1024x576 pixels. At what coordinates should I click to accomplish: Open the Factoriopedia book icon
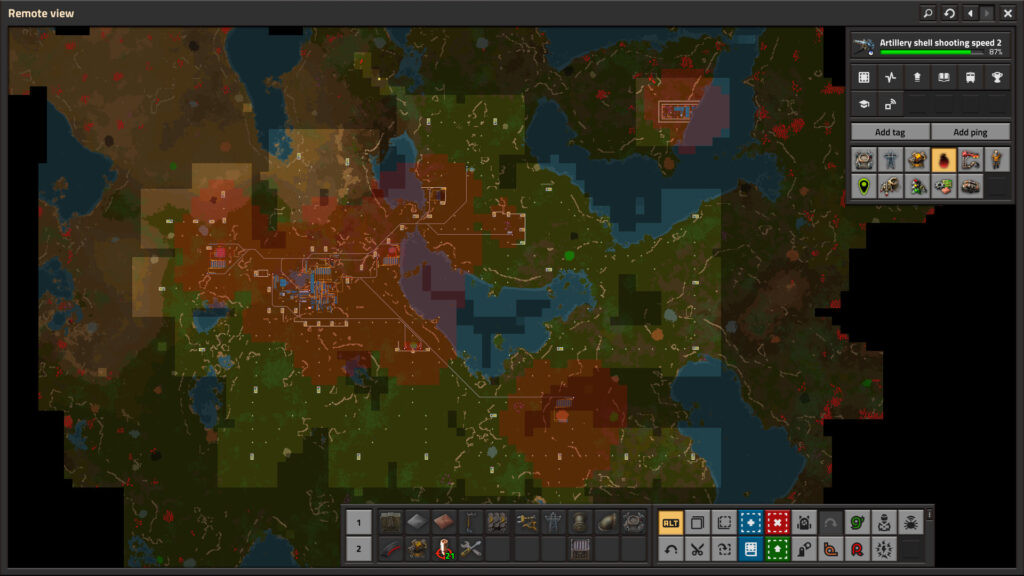click(944, 77)
